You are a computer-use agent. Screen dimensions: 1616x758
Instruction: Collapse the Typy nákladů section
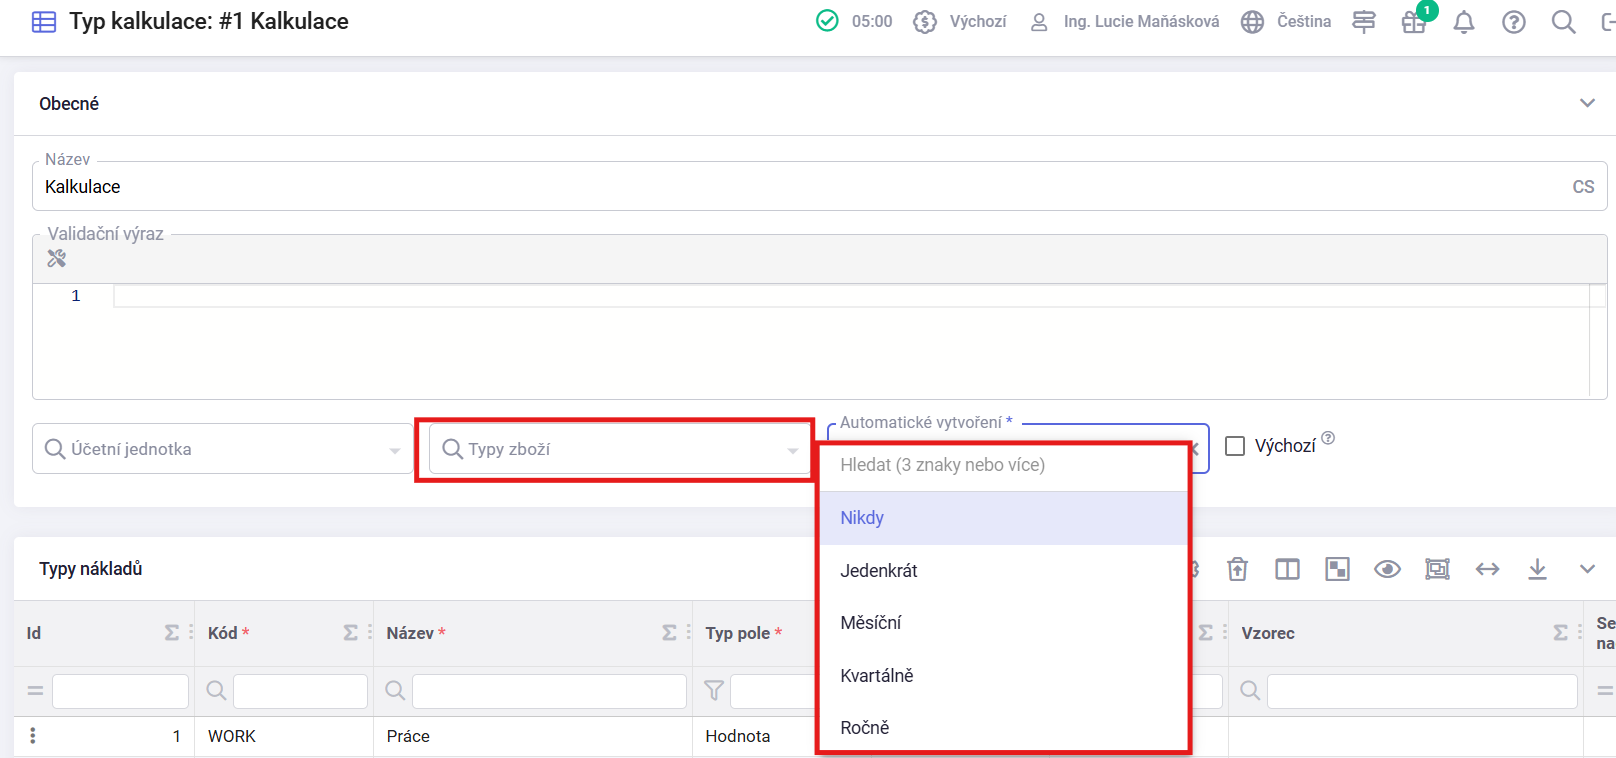(1587, 569)
